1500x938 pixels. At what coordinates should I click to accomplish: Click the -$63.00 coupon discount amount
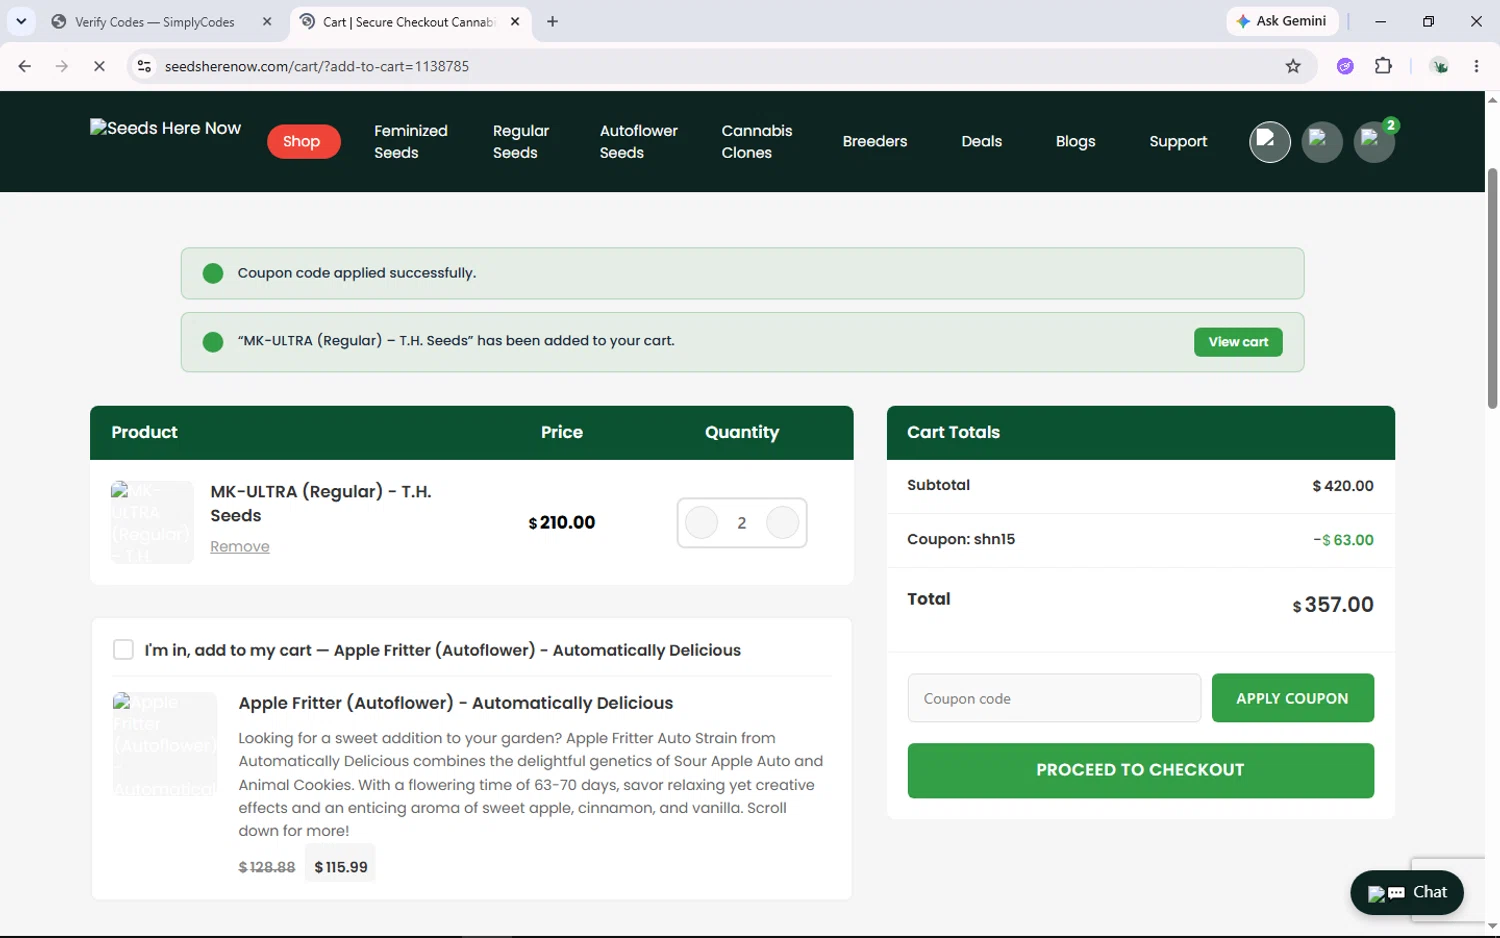pyautogui.click(x=1343, y=540)
